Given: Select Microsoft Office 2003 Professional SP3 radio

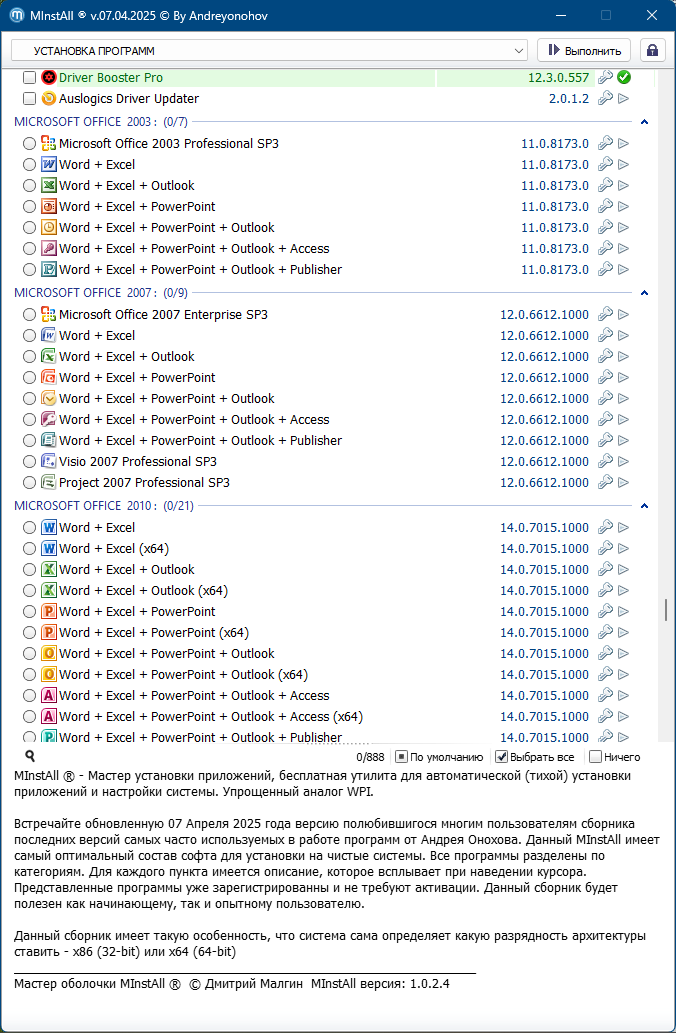Looking at the screenshot, I should pyautogui.click(x=29, y=144).
